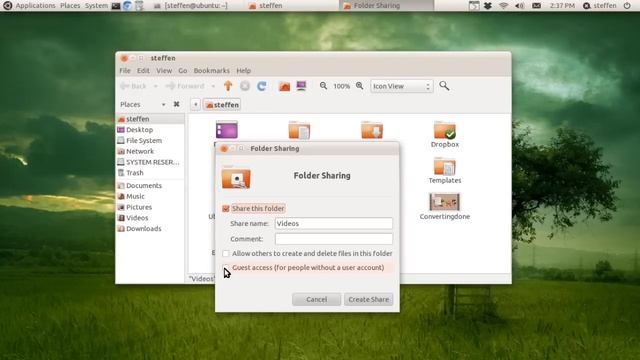Select Documents bookmark in sidebar

point(150,185)
